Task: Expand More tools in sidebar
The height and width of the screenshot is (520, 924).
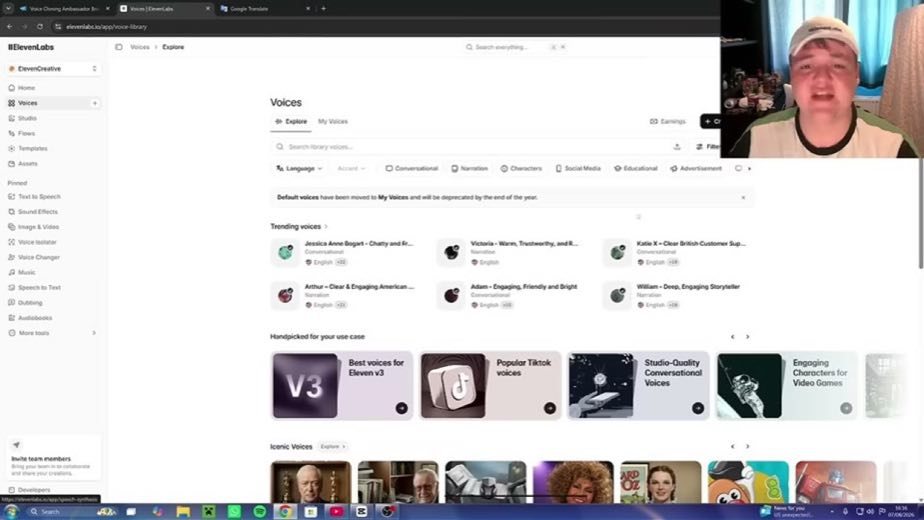Action: 52,333
